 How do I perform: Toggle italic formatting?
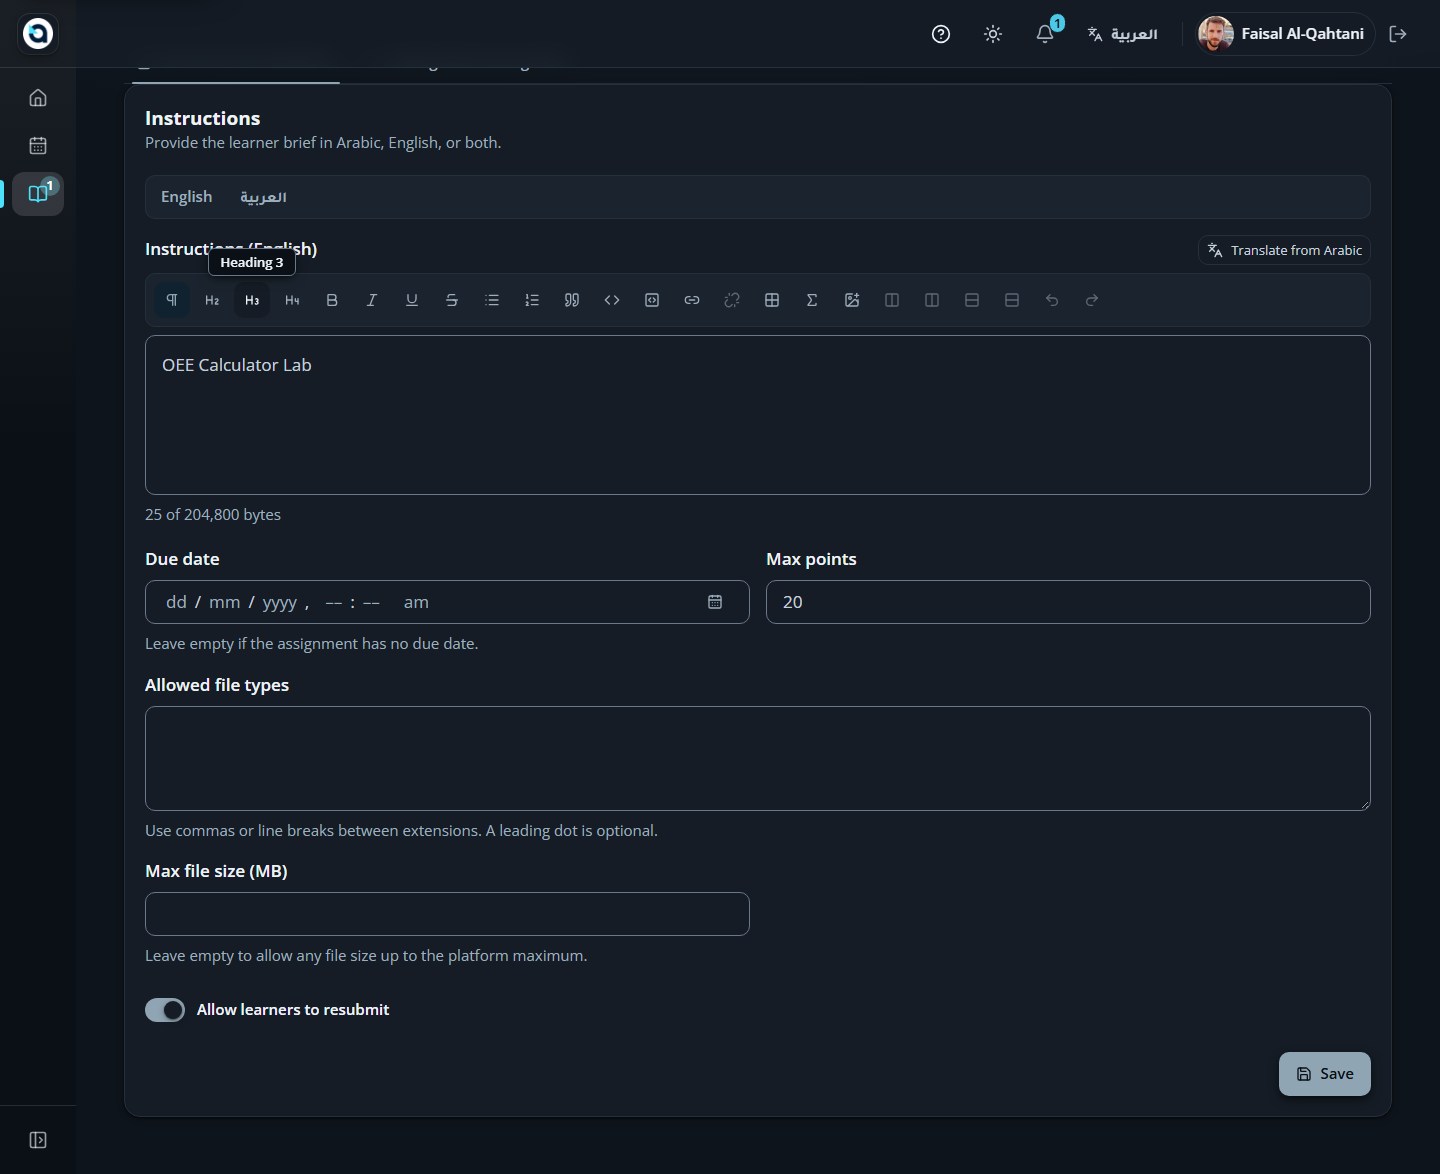point(372,300)
